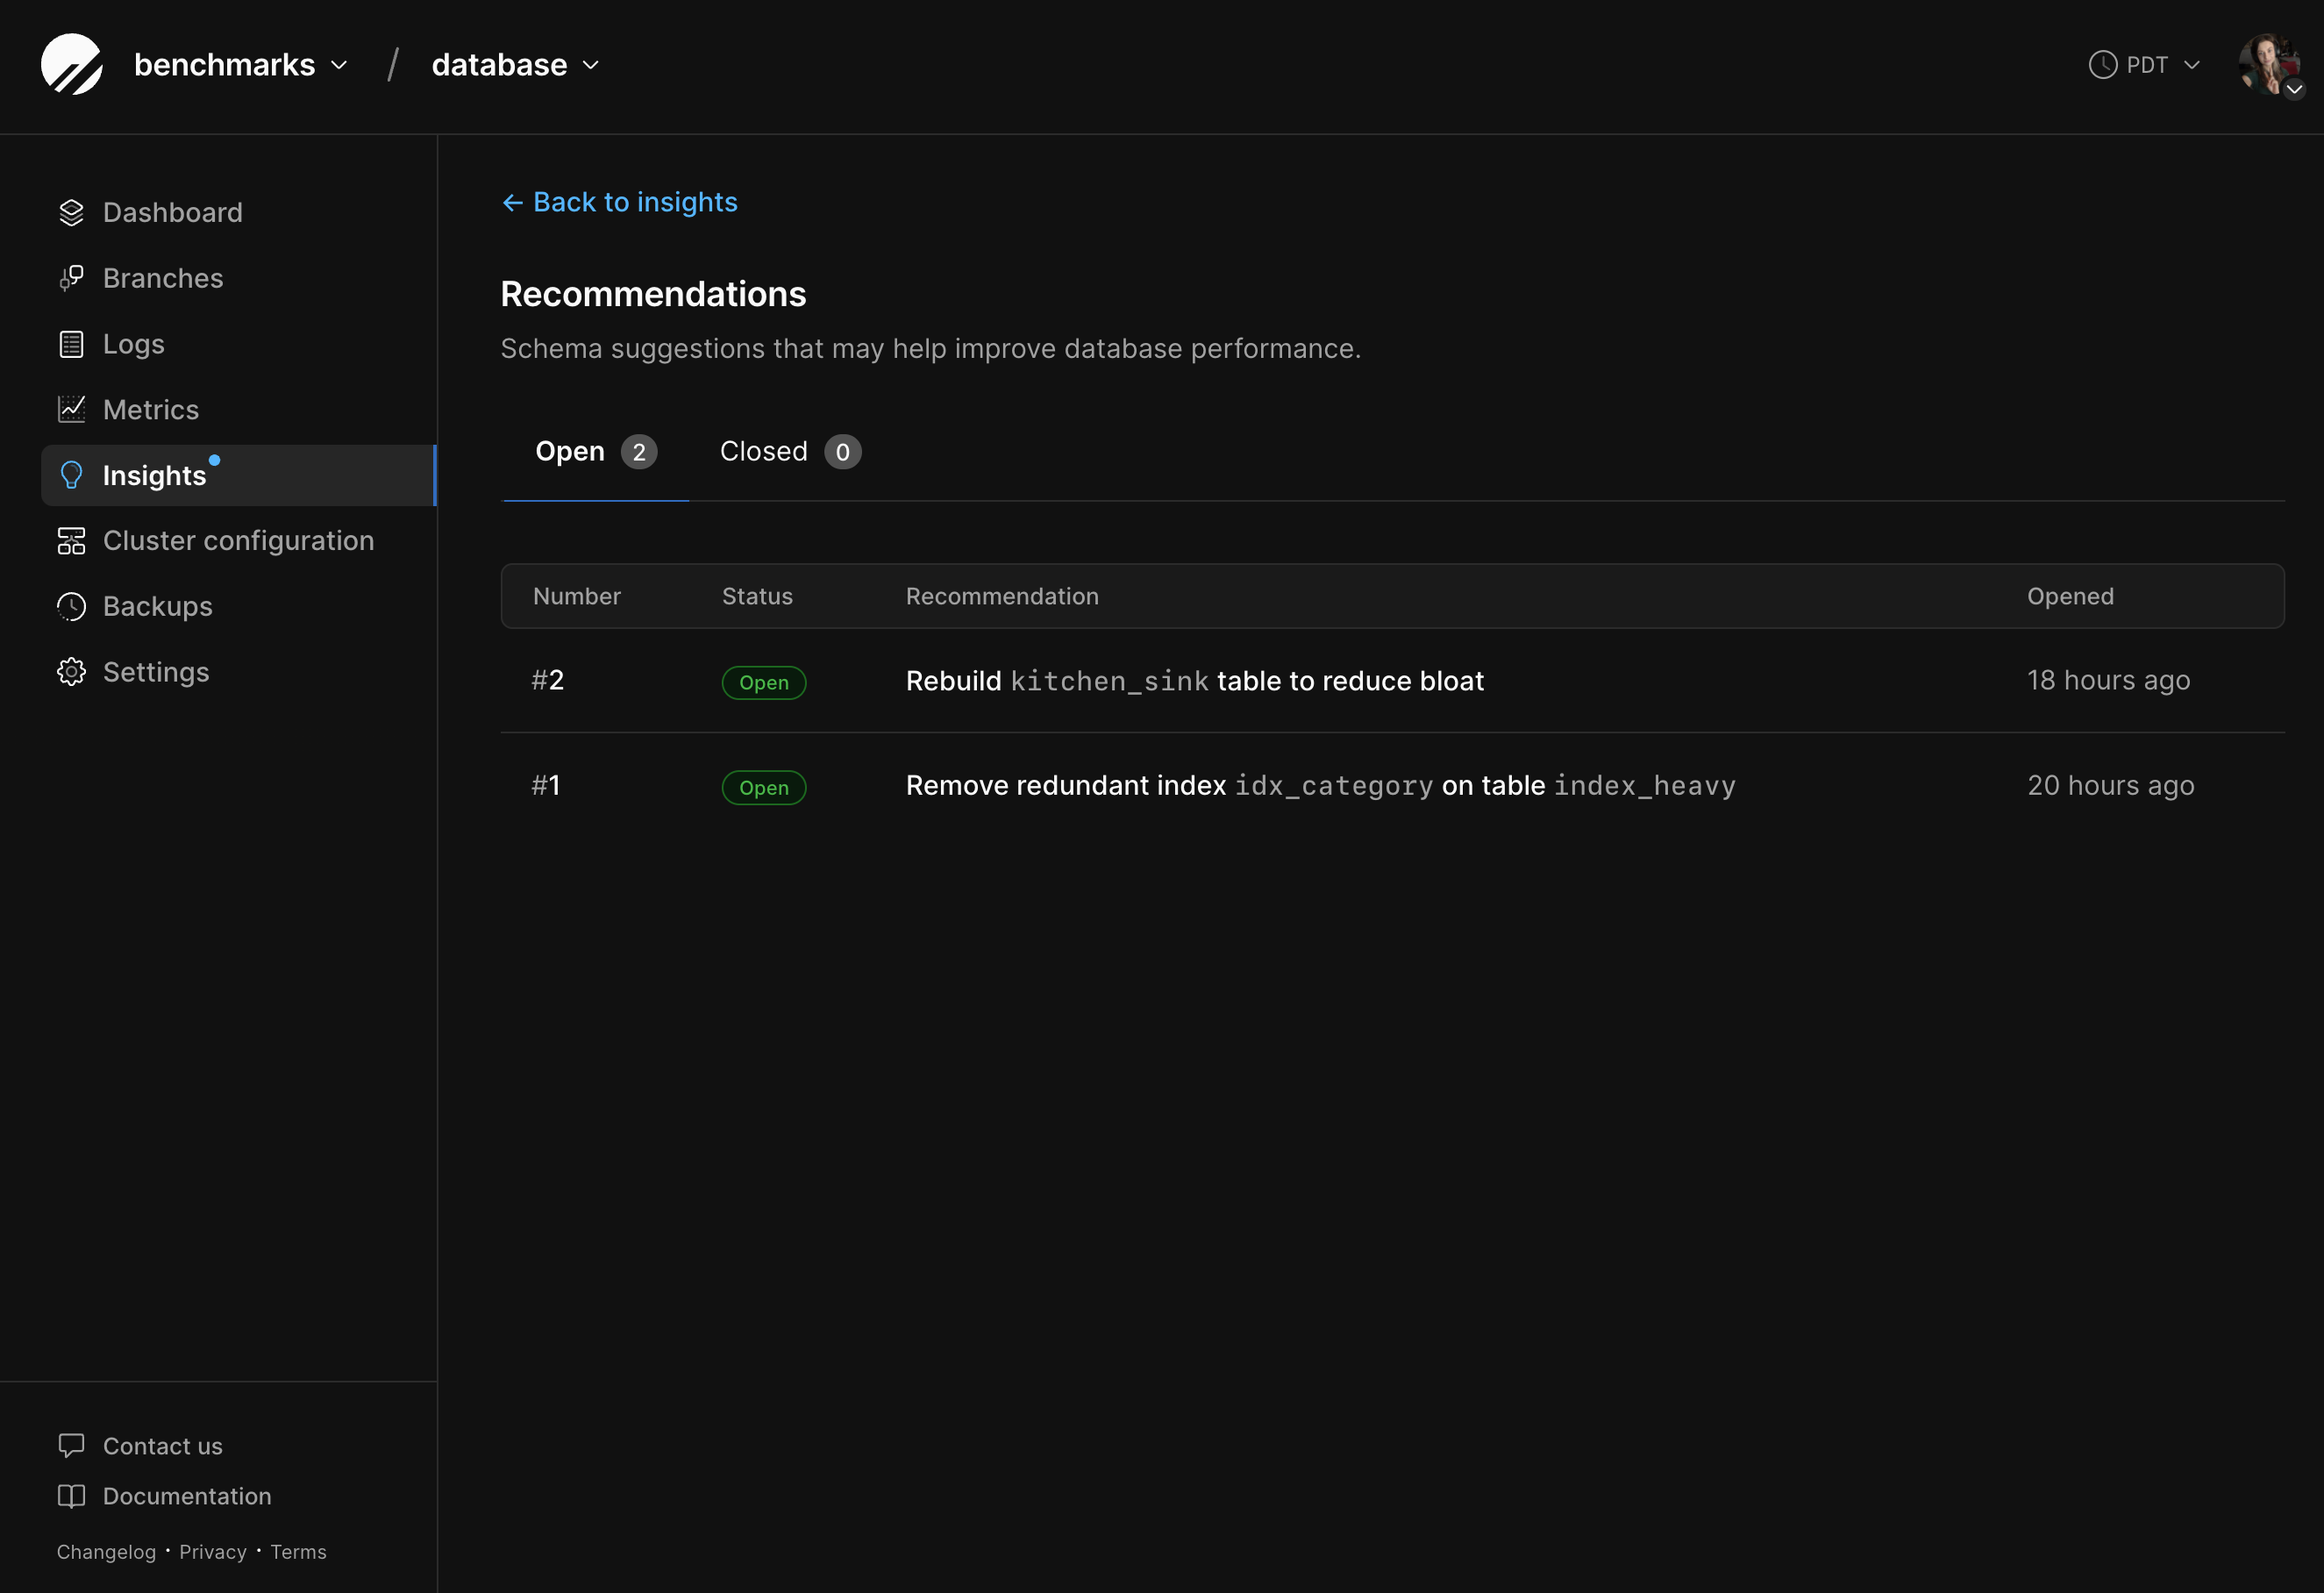Open the benchmarks organization dropdown
This screenshot has width=2324, height=1593.
240,64
